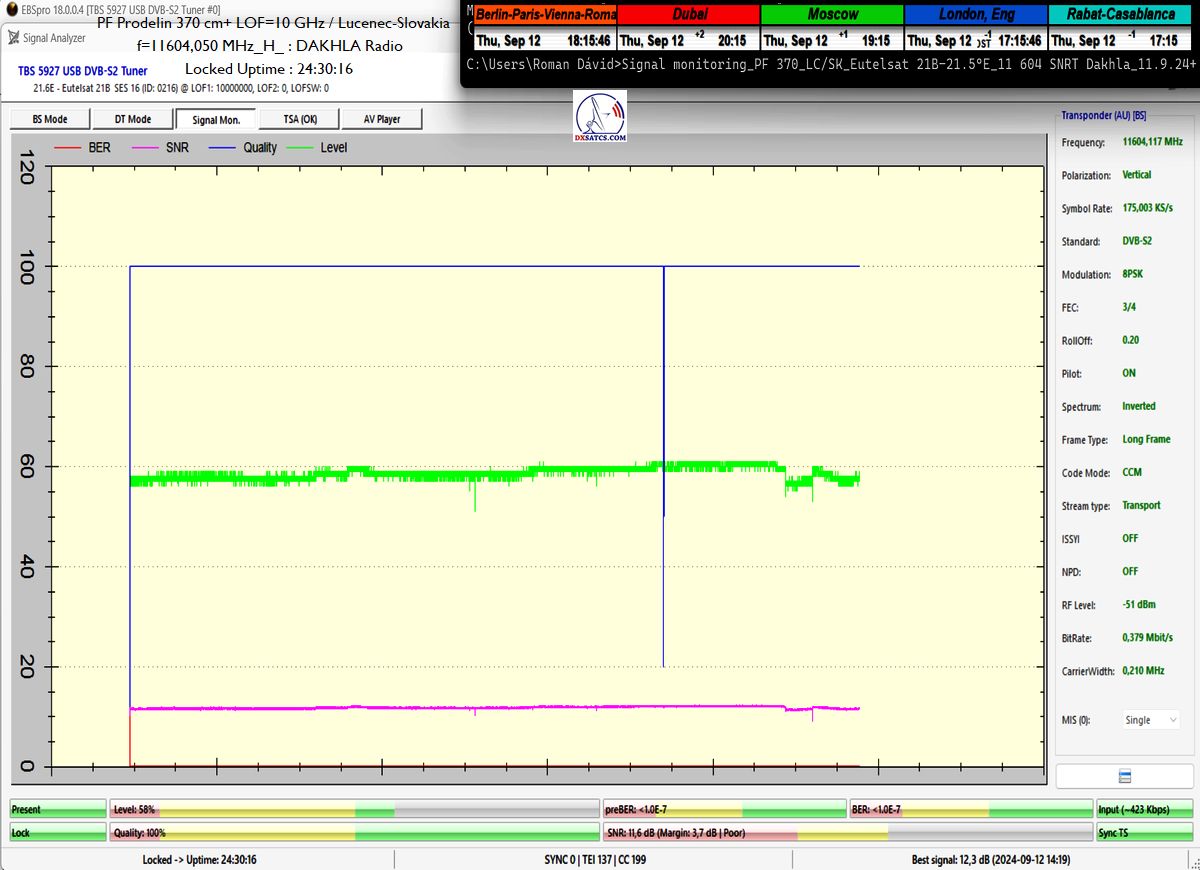Open the MIS Single dropdown
Image resolution: width=1200 pixels, height=870 pixels.
[1151, 720]
